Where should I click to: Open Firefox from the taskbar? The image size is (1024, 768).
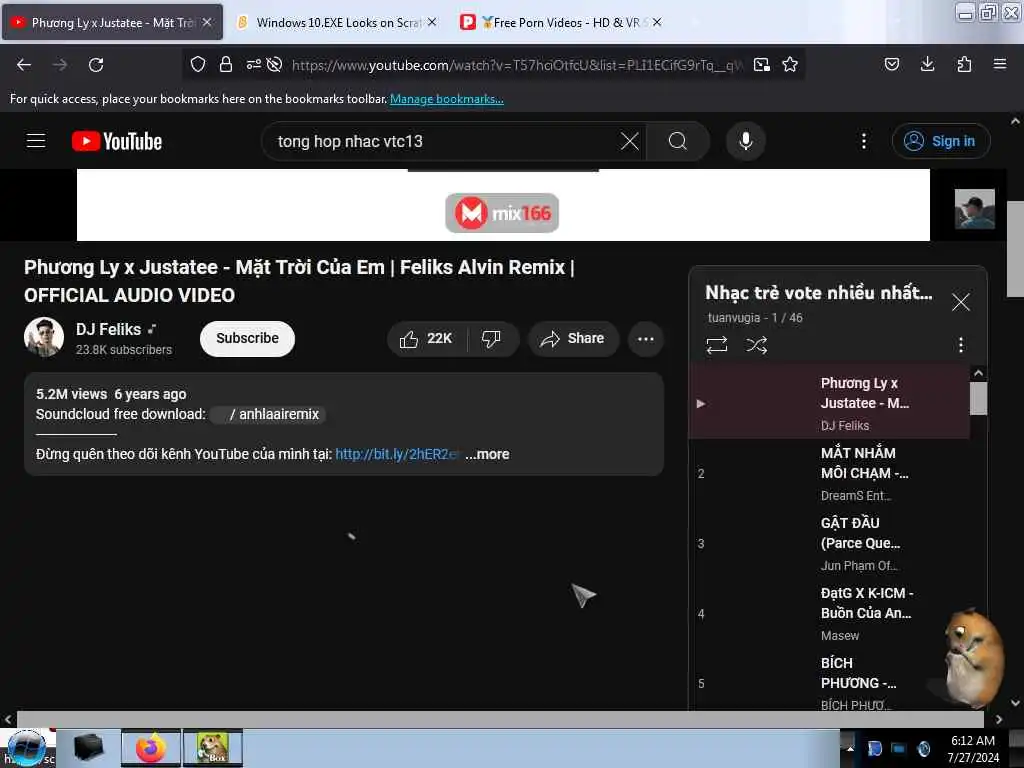[x=150, y=748]
